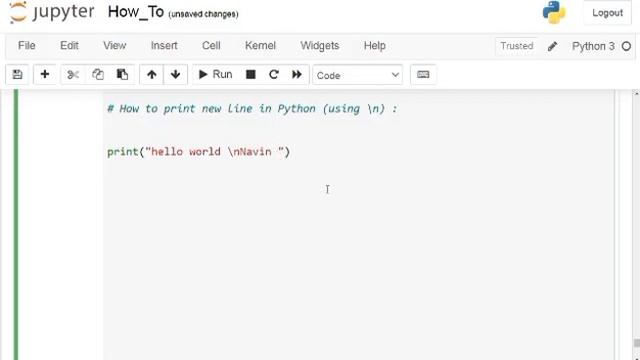The width and height of the screenshot is (640, 360).
Task: Open the cell type Code dropdown
Action: [x=358, y=76]
